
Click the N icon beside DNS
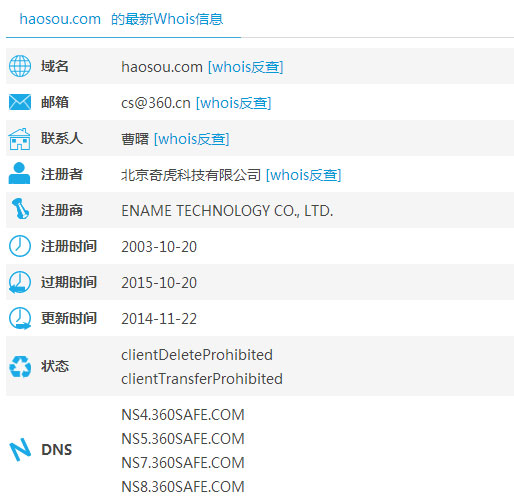coord(20,450)
